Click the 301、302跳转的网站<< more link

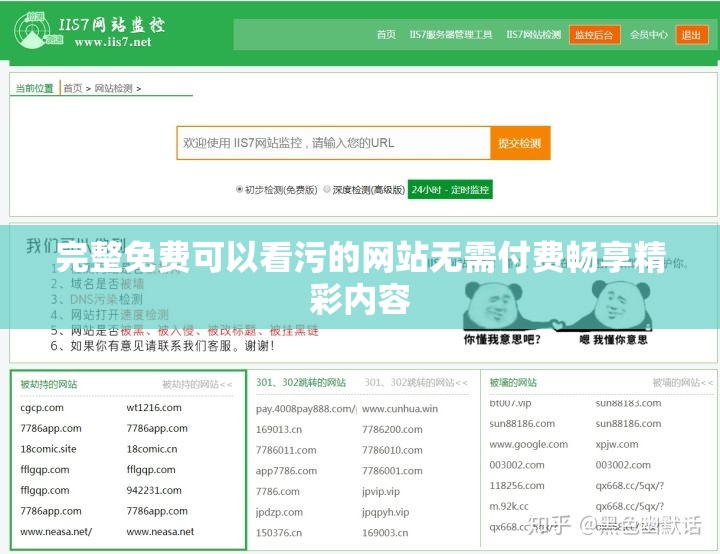tap(416, 383)
